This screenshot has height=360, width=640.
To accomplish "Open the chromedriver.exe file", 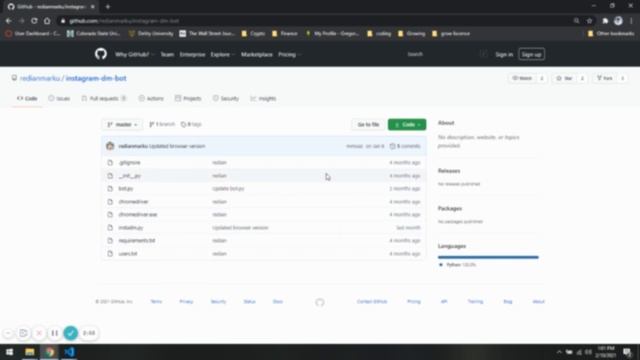I will [x=138, y=214].
